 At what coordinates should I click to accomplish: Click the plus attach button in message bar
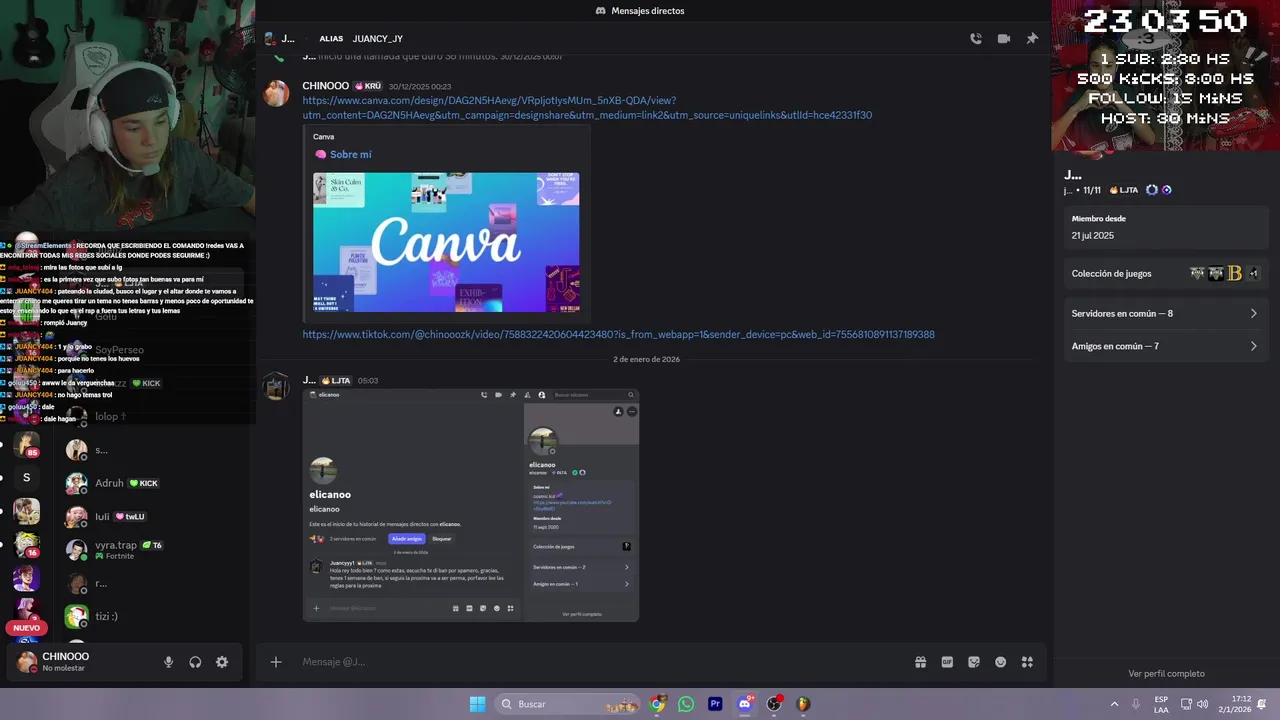(x=276, y=662)
